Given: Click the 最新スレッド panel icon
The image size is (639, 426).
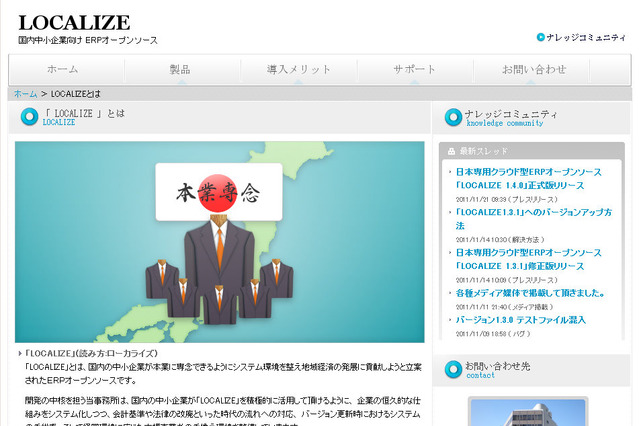Looking at the screenshot, I should click(x=451, y=152).
